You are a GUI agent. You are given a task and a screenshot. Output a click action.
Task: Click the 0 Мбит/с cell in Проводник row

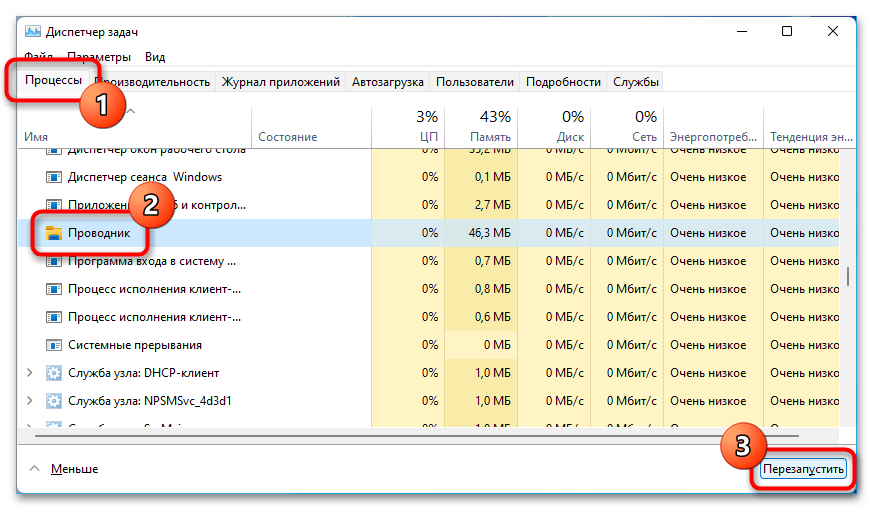coord(627,233)
